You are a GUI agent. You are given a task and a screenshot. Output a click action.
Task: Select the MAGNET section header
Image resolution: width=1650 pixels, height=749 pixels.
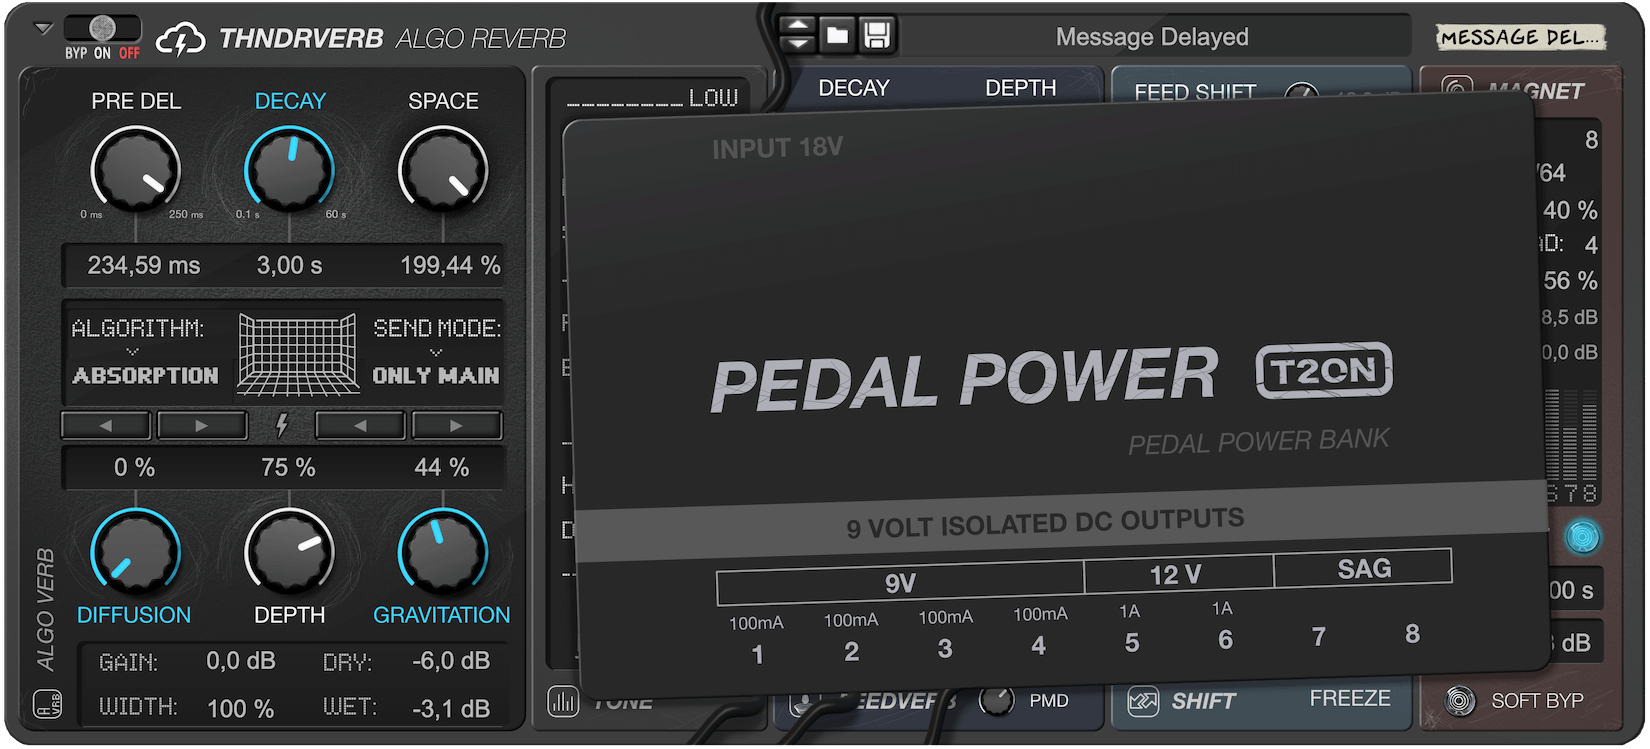(x=1536, y=91)
